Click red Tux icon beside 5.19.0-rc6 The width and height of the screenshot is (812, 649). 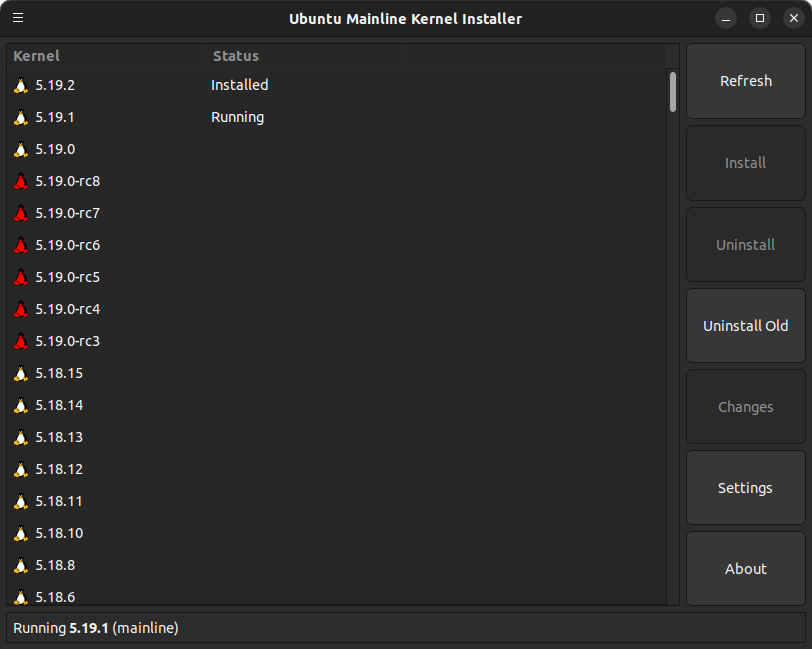pyautogui.click(x=21, y=245)
